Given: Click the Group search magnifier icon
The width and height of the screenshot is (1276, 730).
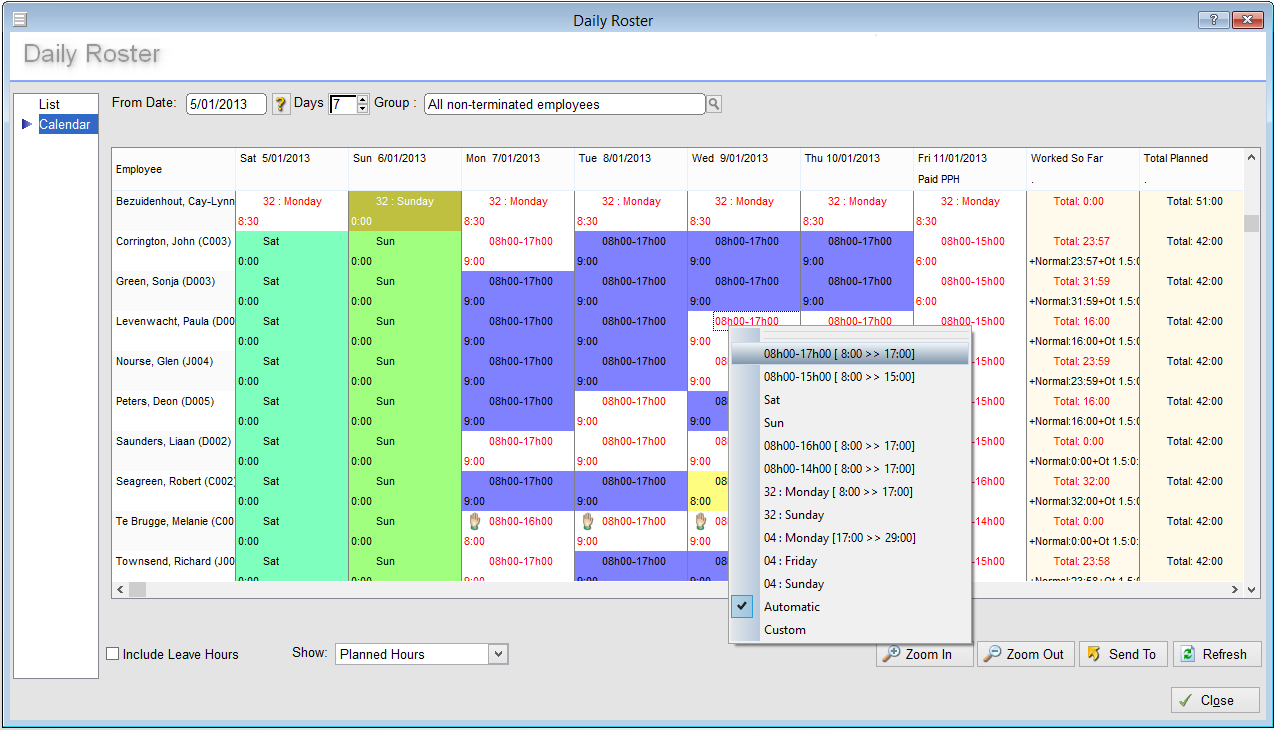Looking at the screenshot, I should [714, 104].
